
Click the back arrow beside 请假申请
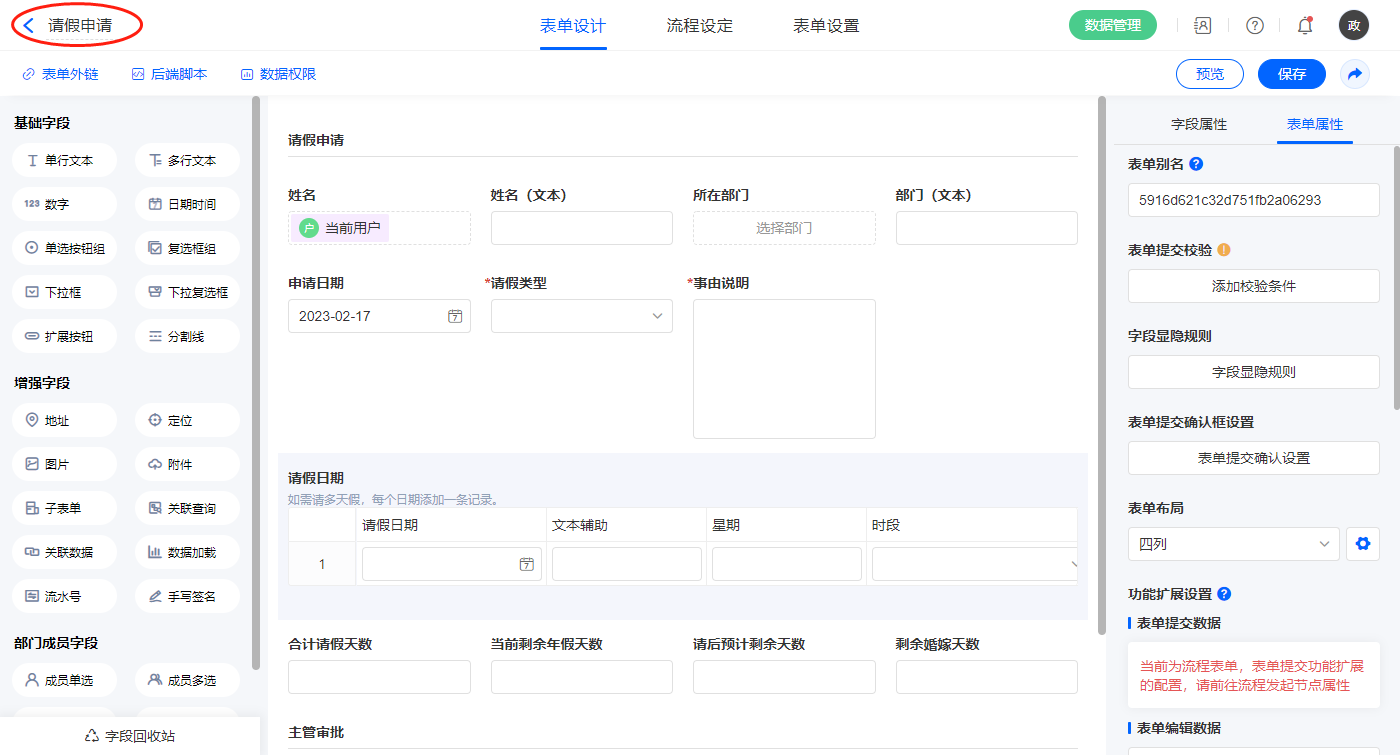point(29,26)
